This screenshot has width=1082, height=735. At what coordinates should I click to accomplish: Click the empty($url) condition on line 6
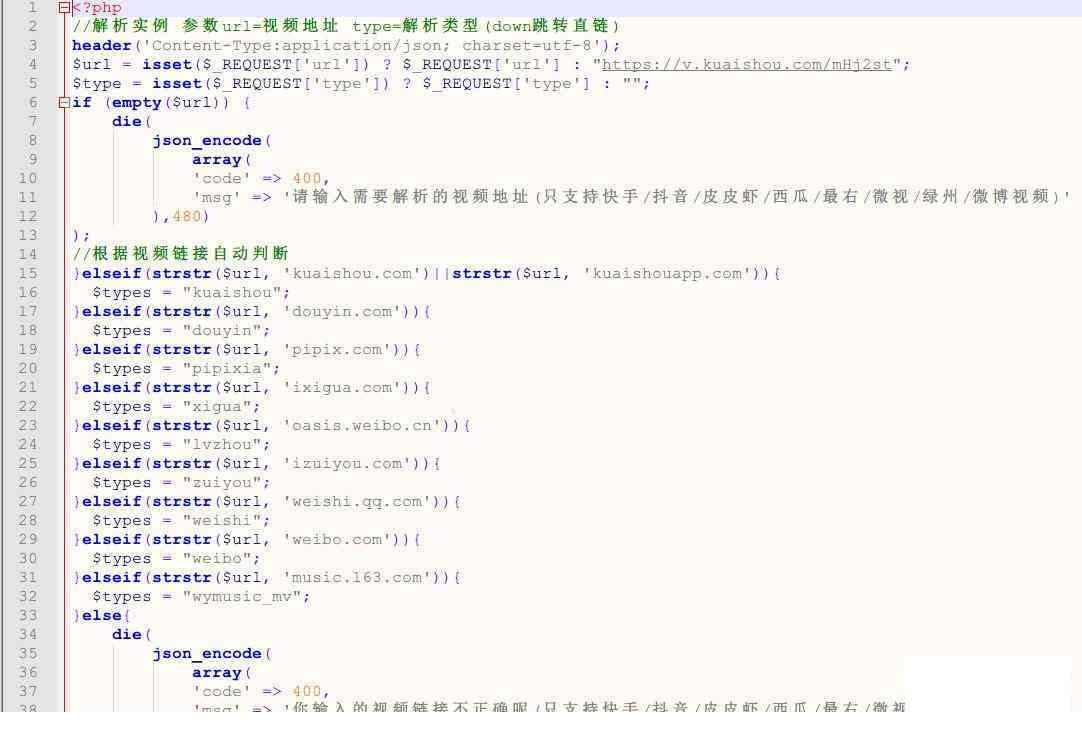coord(167,103)
